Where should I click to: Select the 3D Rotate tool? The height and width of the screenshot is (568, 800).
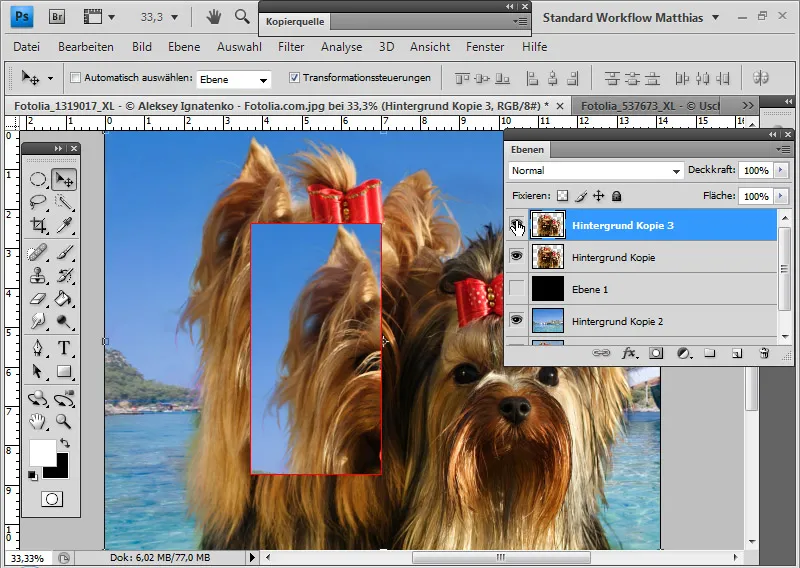[38, 399]
